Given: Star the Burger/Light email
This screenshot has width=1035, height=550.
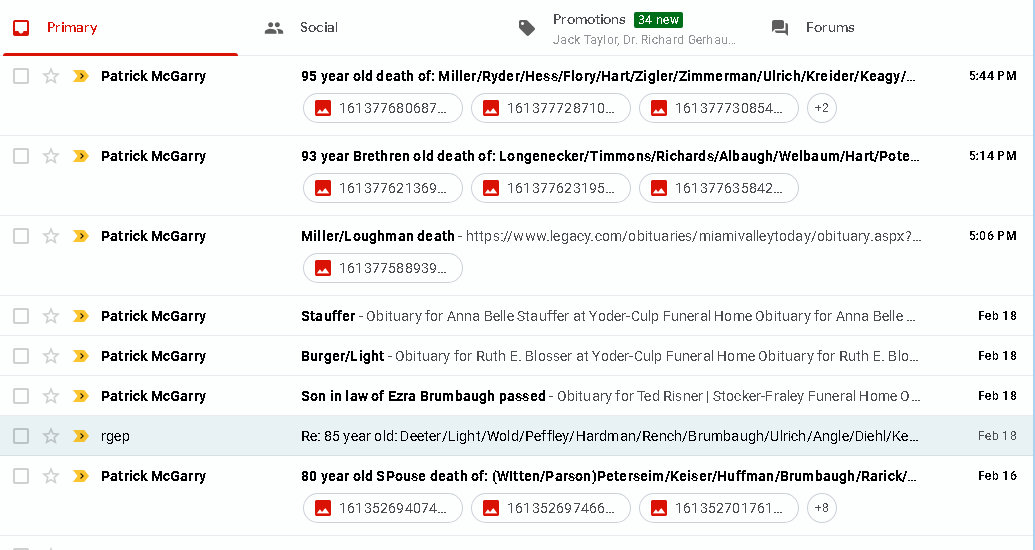Looking at the screenshot, I should pos(51,356).
